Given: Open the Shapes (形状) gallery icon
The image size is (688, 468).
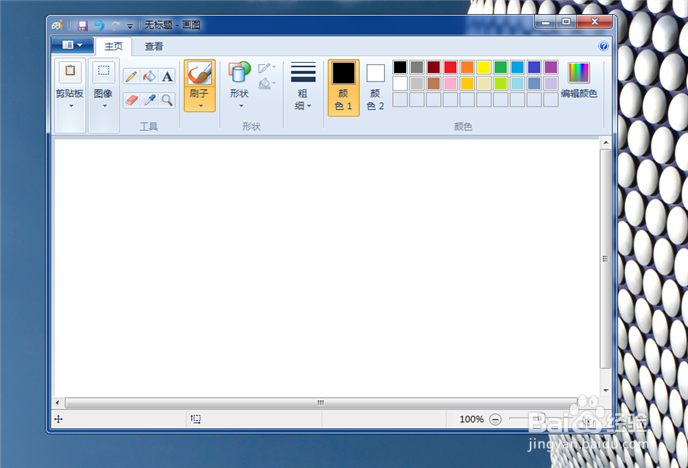Looking at the screenshot, I should click(x=239, y=72).
